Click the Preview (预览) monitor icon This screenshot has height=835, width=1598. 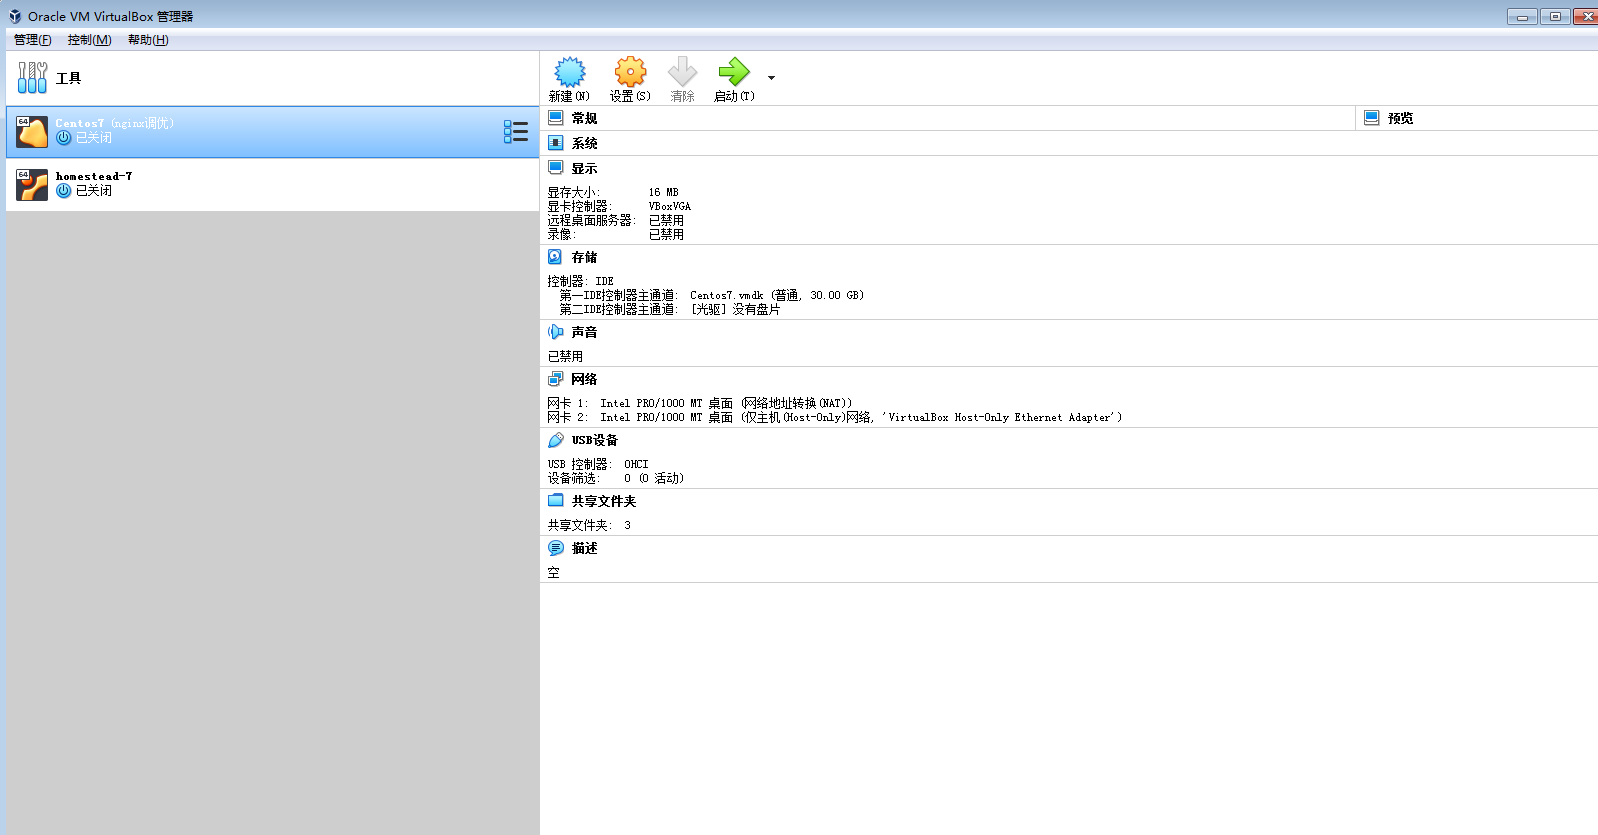pyautogui.click(x=1372, y=118)
